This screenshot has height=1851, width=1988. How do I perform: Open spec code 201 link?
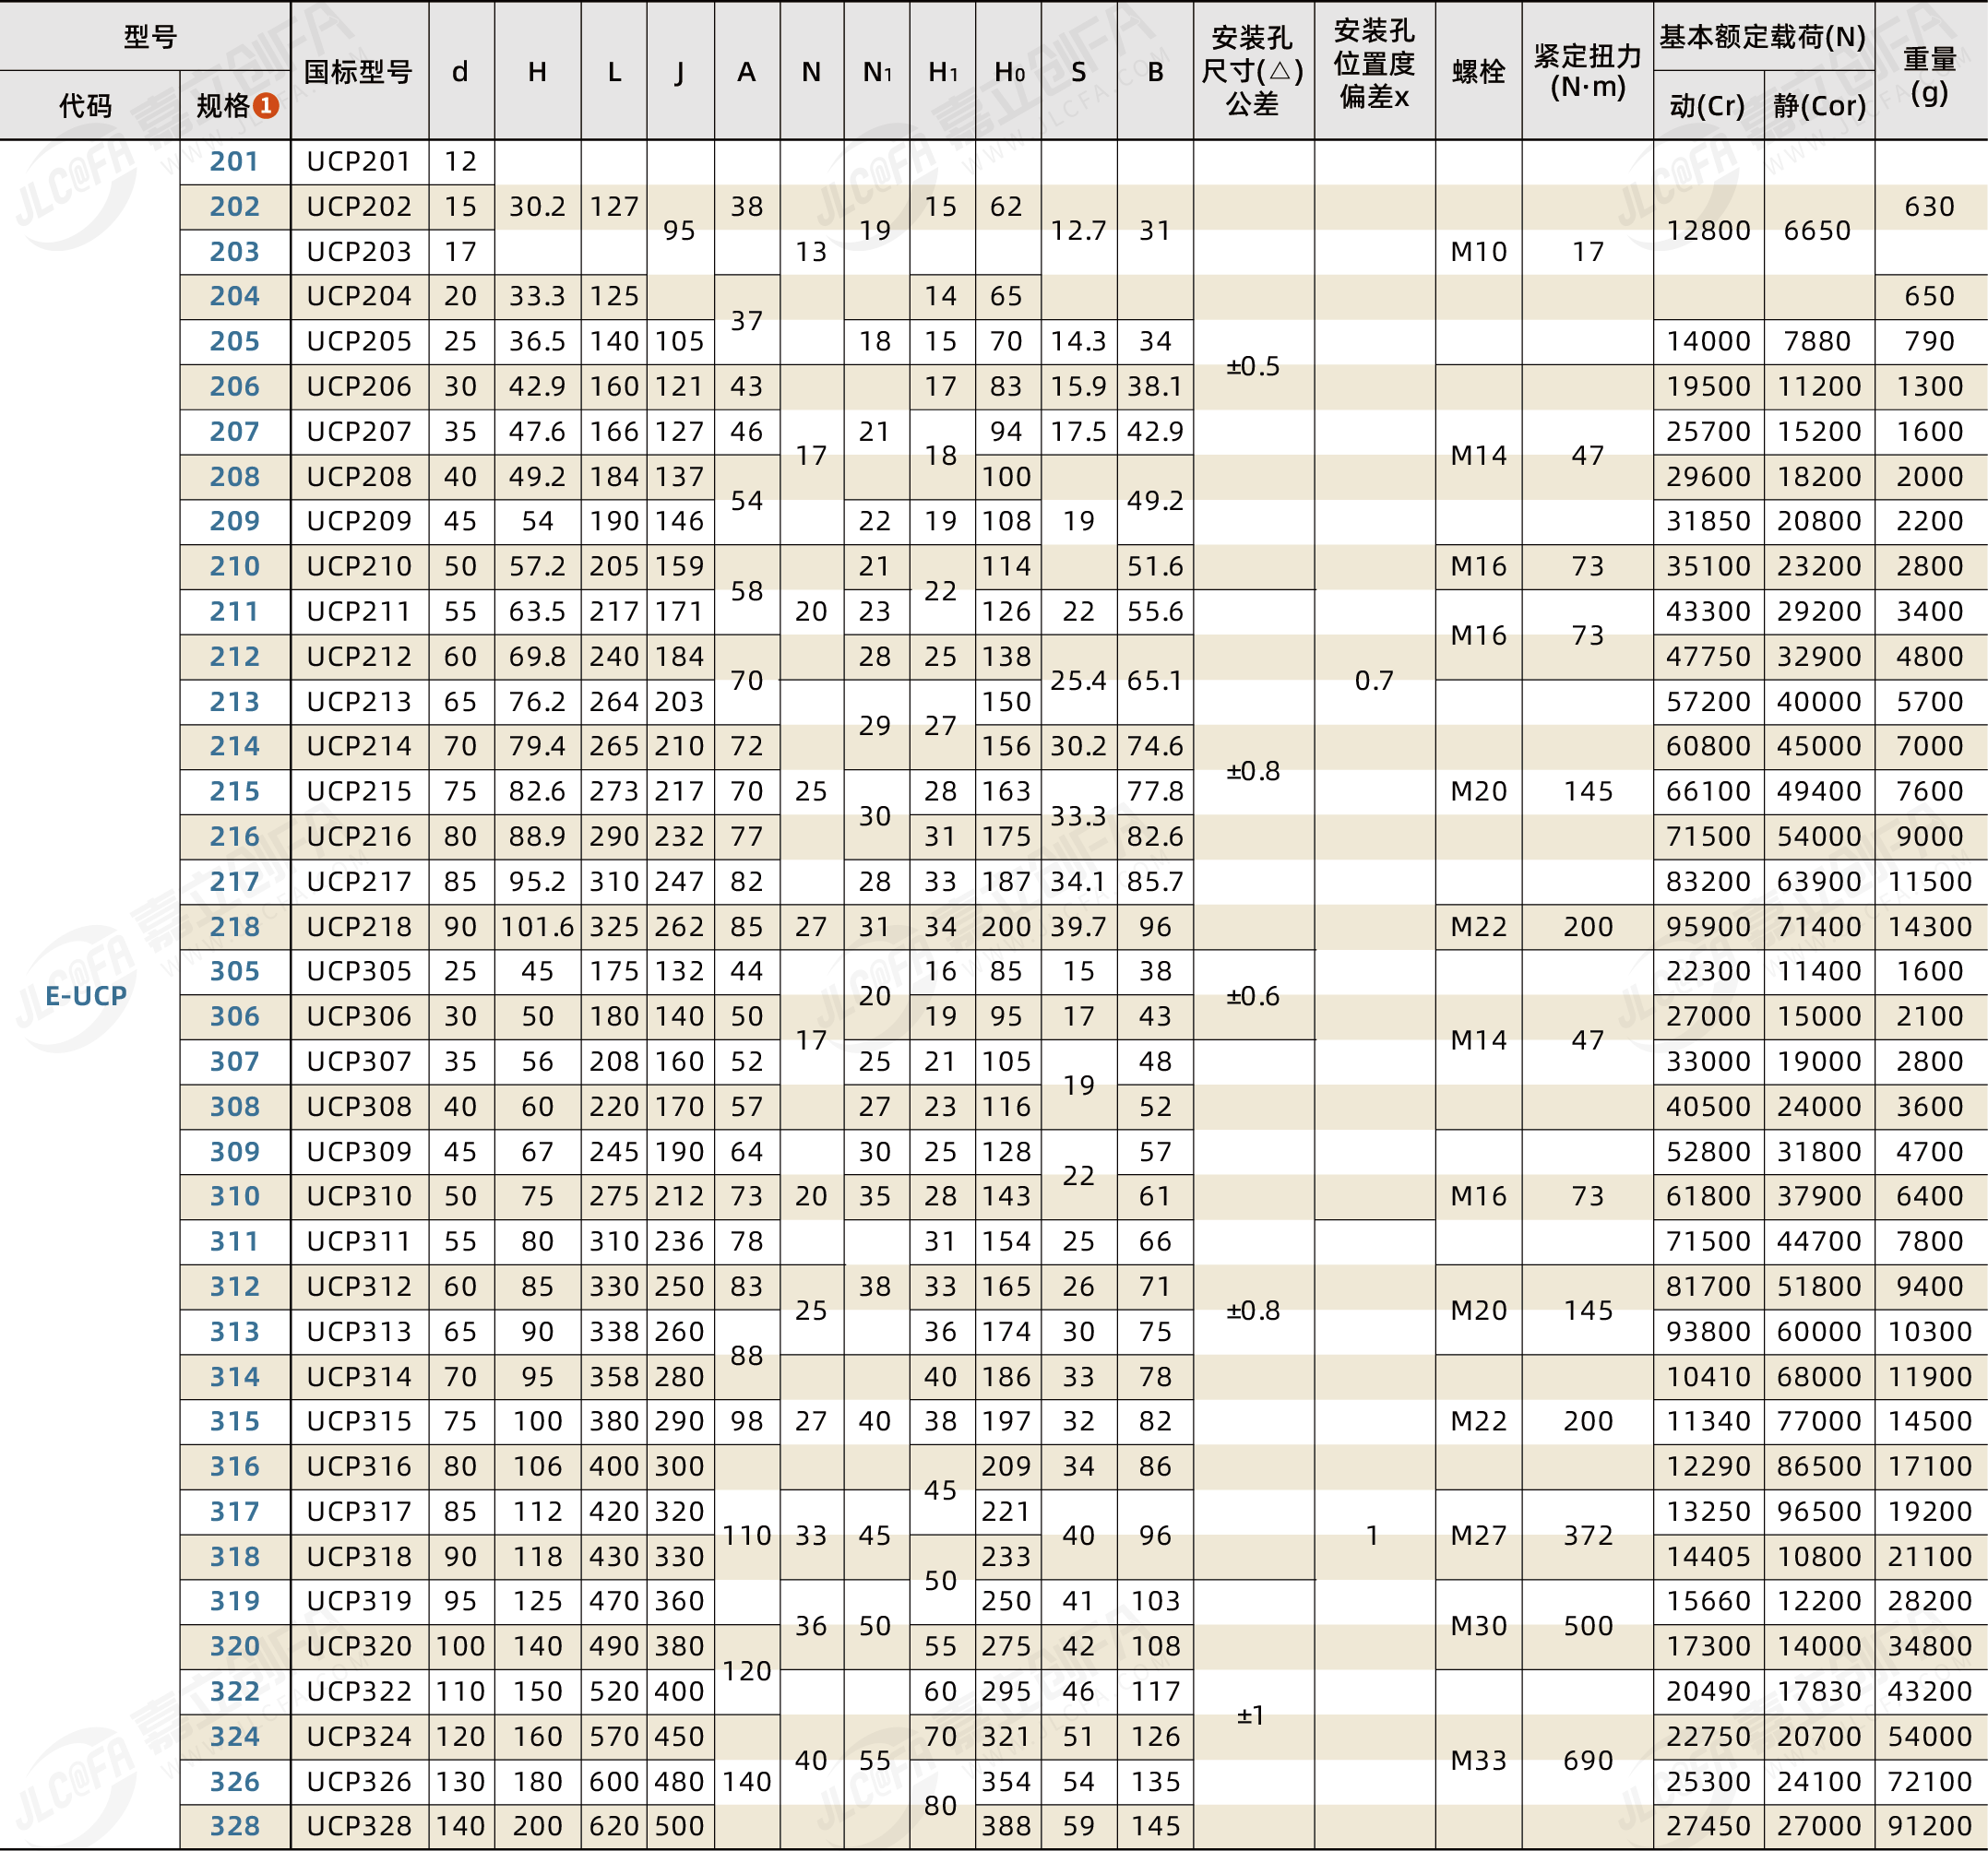[234, 161]
